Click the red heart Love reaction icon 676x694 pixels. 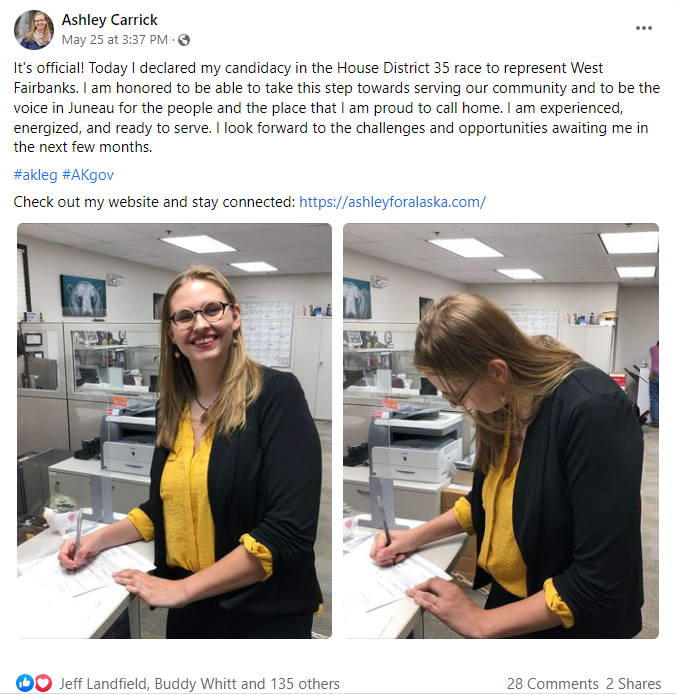pyautogui.click(x=43, y=683)
